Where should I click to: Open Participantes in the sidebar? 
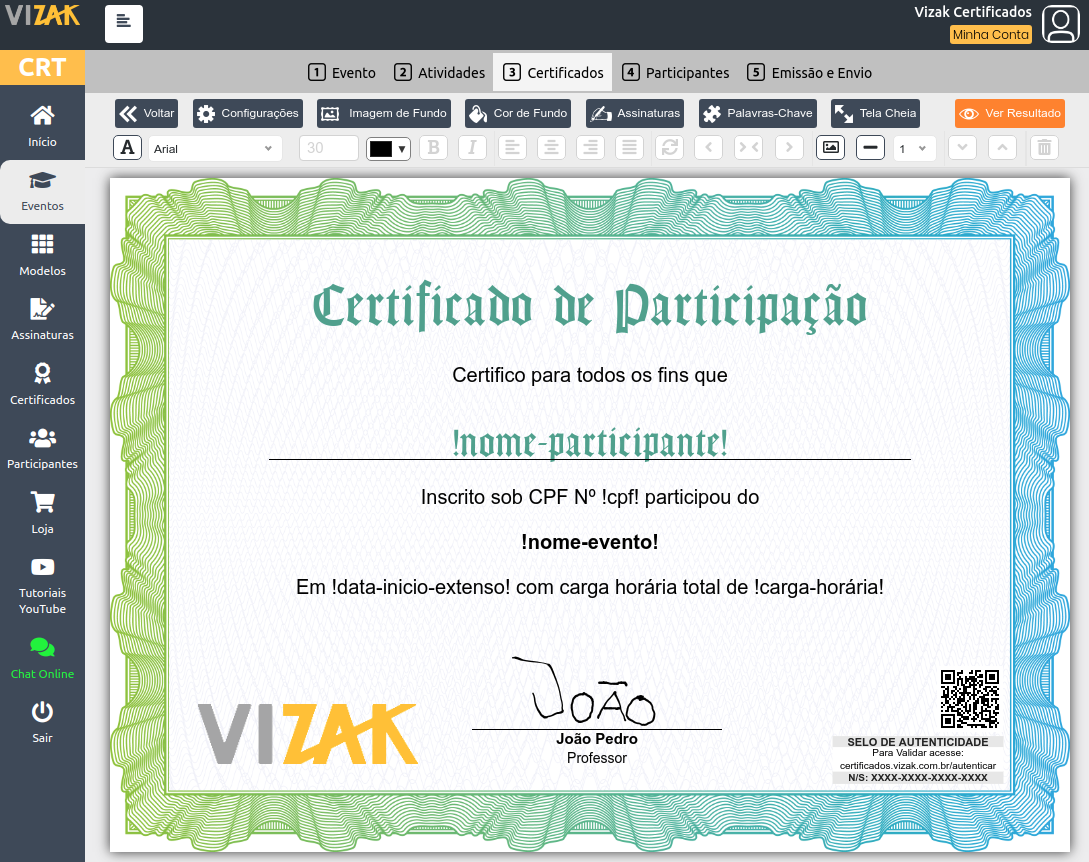pyautogui.click(x=42, y=449)
